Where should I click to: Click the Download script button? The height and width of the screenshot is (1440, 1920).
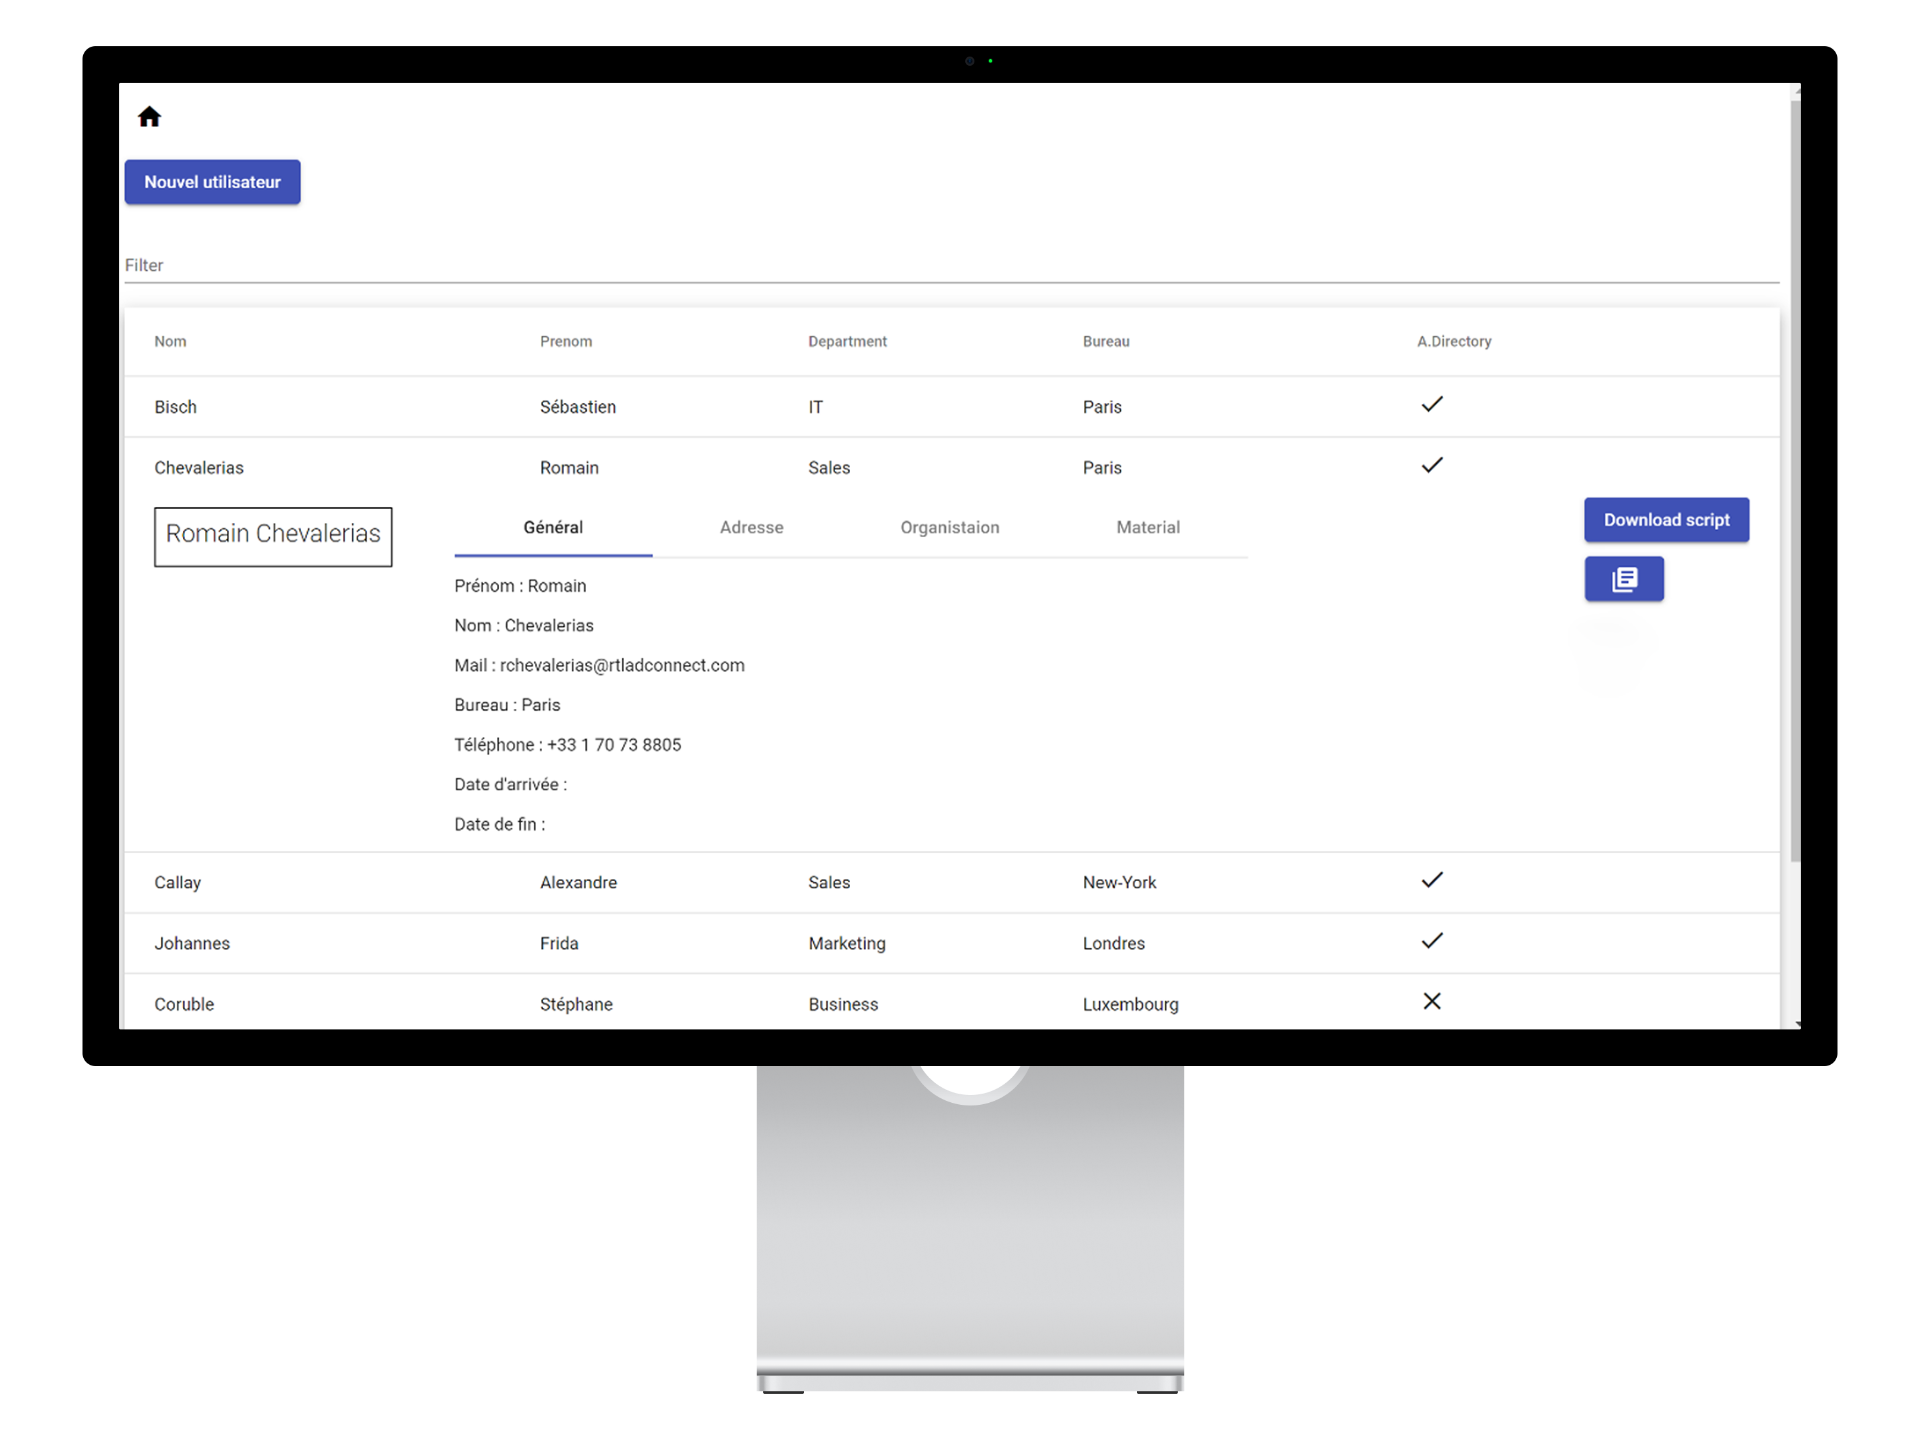point(1663,519)
